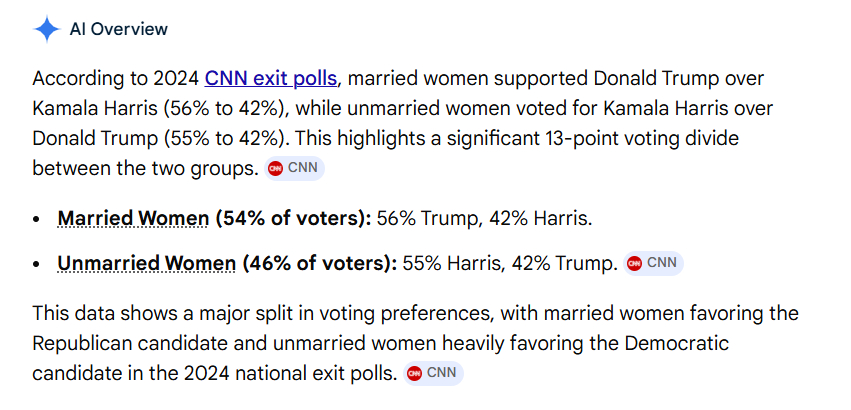Click CNN logo after "between the two groups."

click(295, 168)
